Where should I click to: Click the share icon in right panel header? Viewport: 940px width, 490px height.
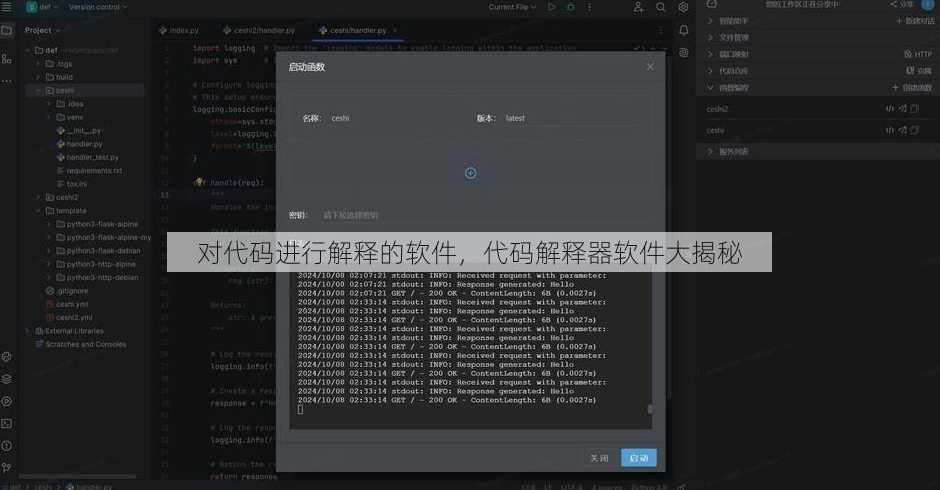(x=902, y=4)
